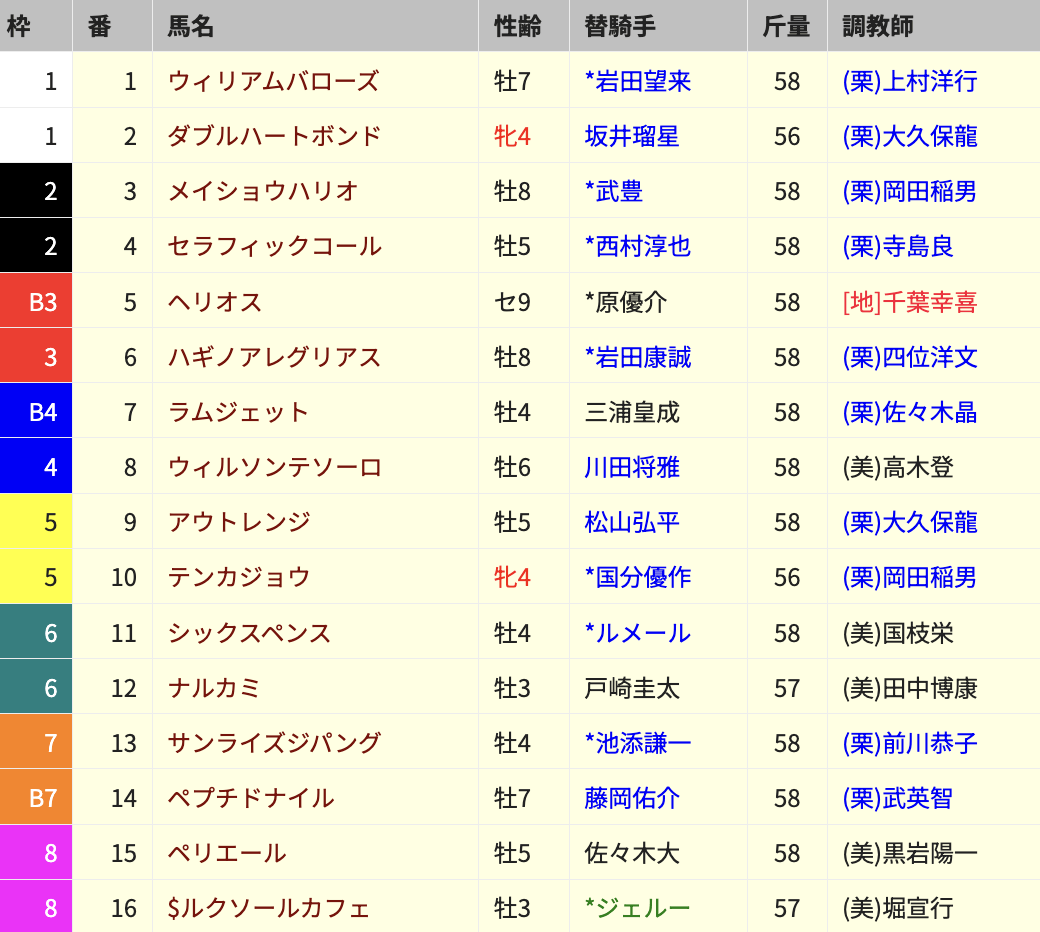The height and width of the screenshot is (932, 1040).
Task: Click red B3 frame cell
Action: pos(36,301)
